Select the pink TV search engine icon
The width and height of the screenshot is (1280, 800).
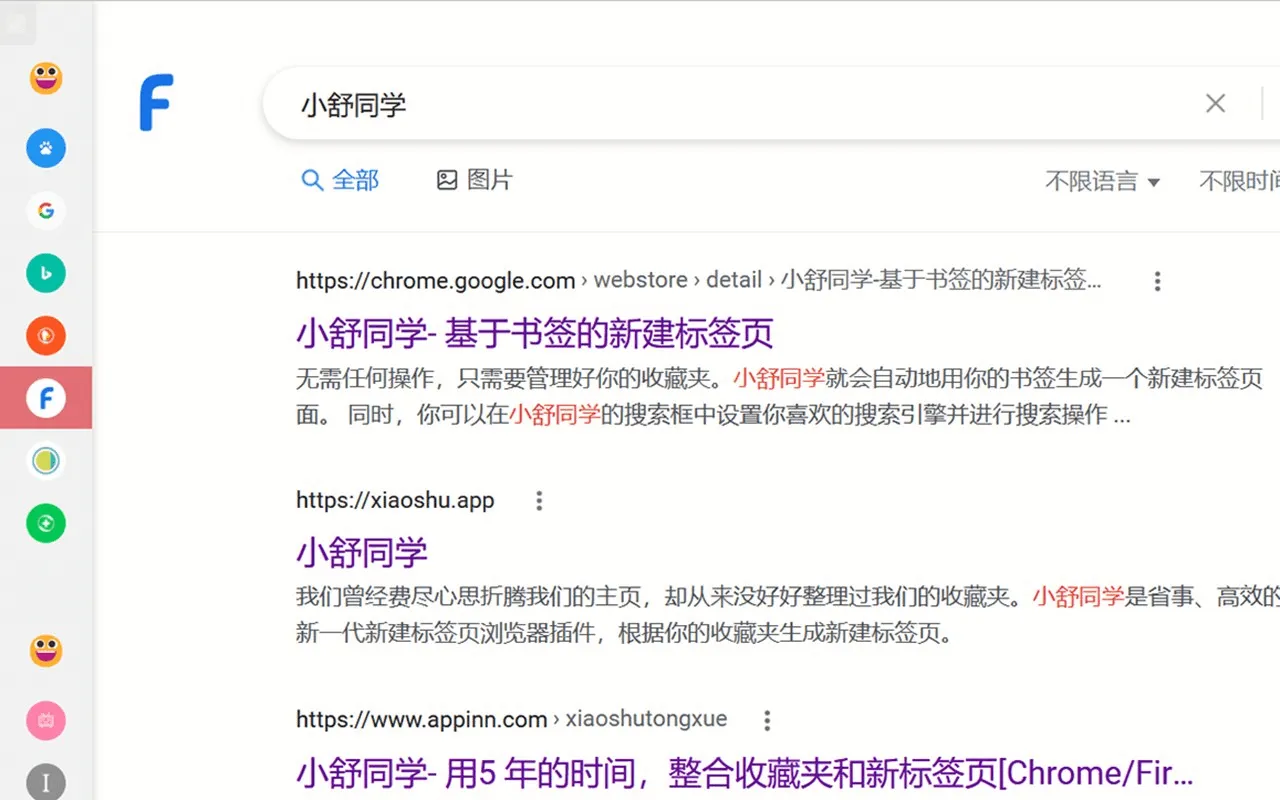pos(45,720)
